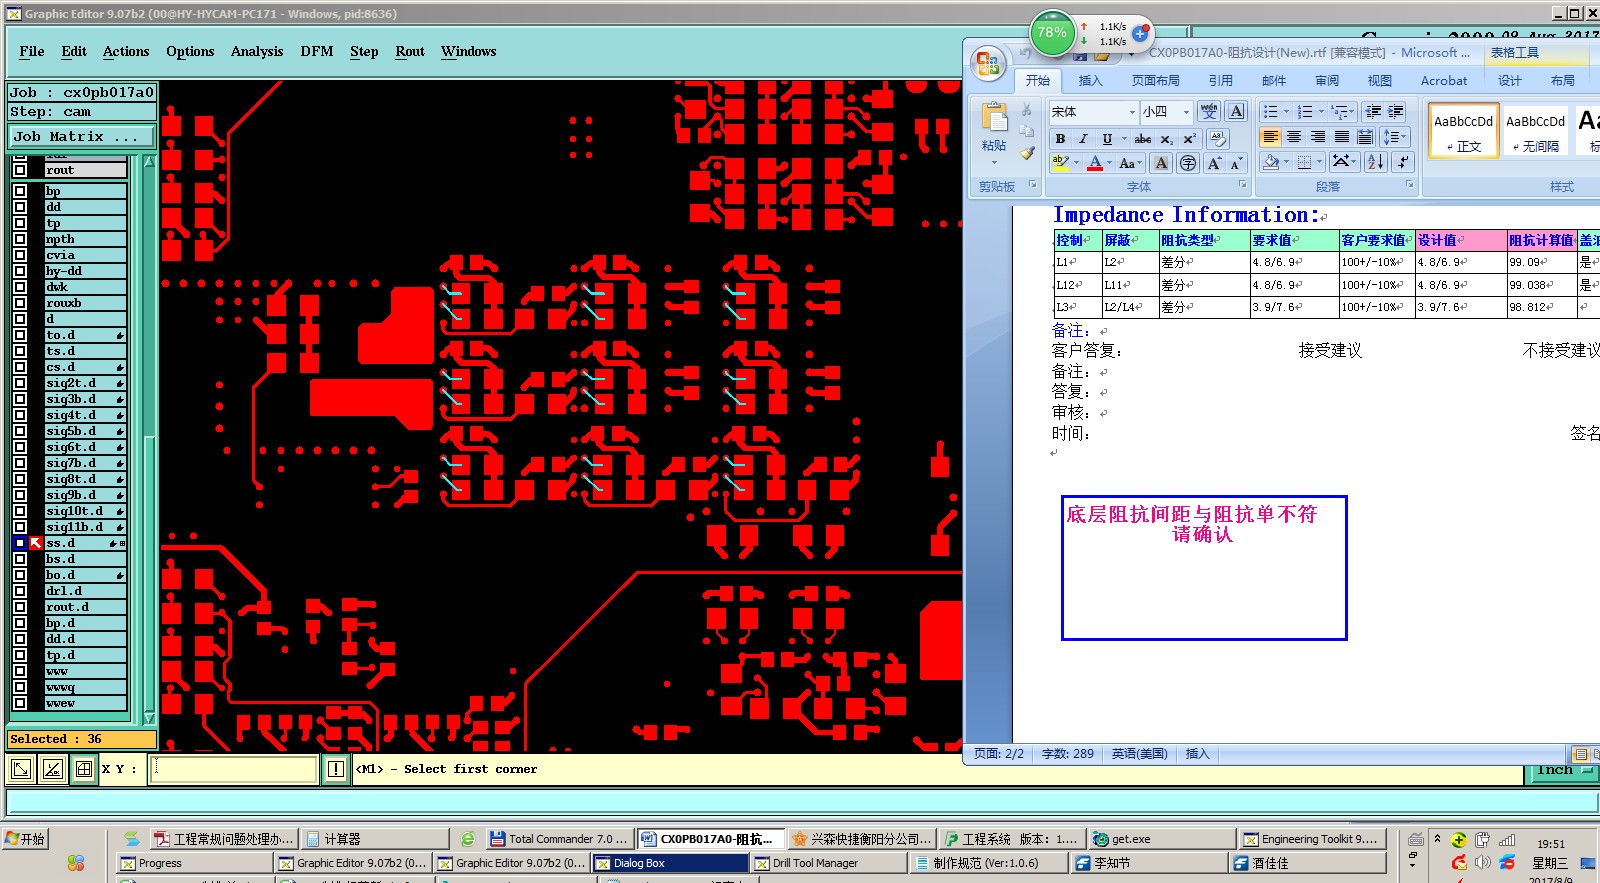1600x883 pixels.
Task: Open the font name dropdown showing 宋体
Action: (1132, 112)
